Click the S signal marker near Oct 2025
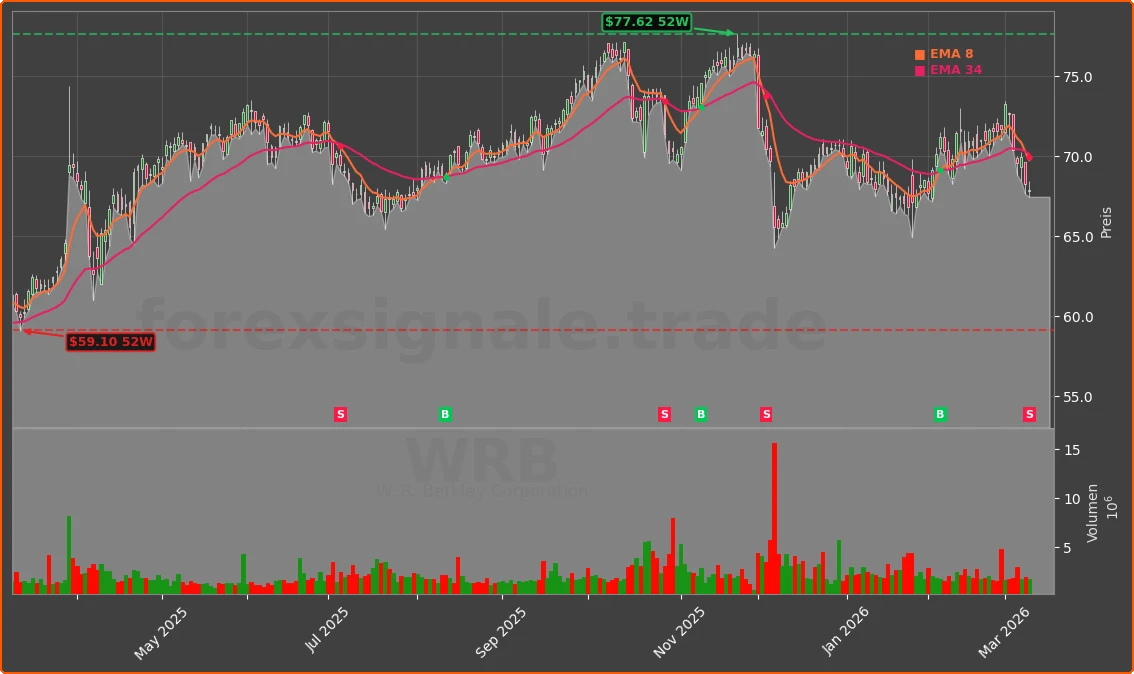The width and height of the screenshot is (1134, 674). 663,413
